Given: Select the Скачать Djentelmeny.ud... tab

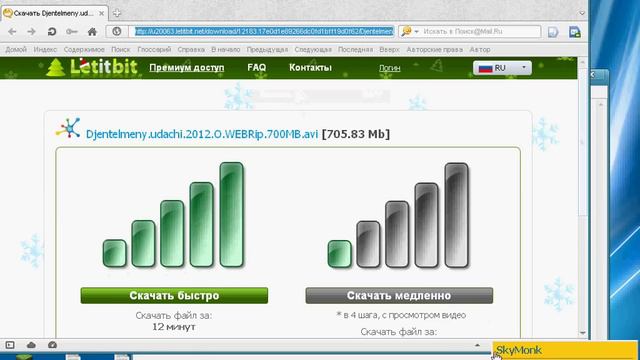Looking at the screenshot, I should [x=54, y=13].
